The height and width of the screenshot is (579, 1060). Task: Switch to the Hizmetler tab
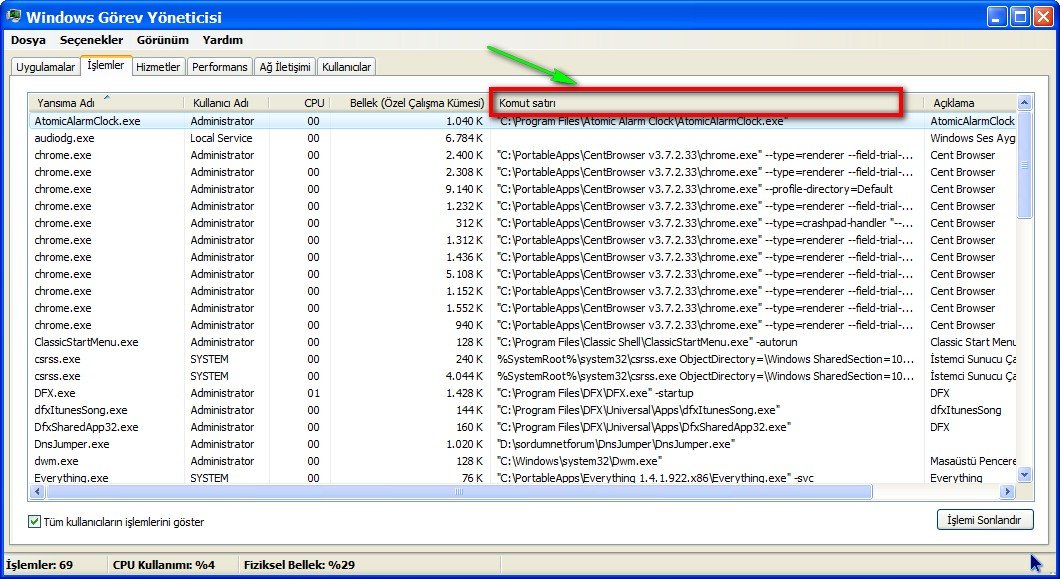pyautogui.click(x=158, y=67)
